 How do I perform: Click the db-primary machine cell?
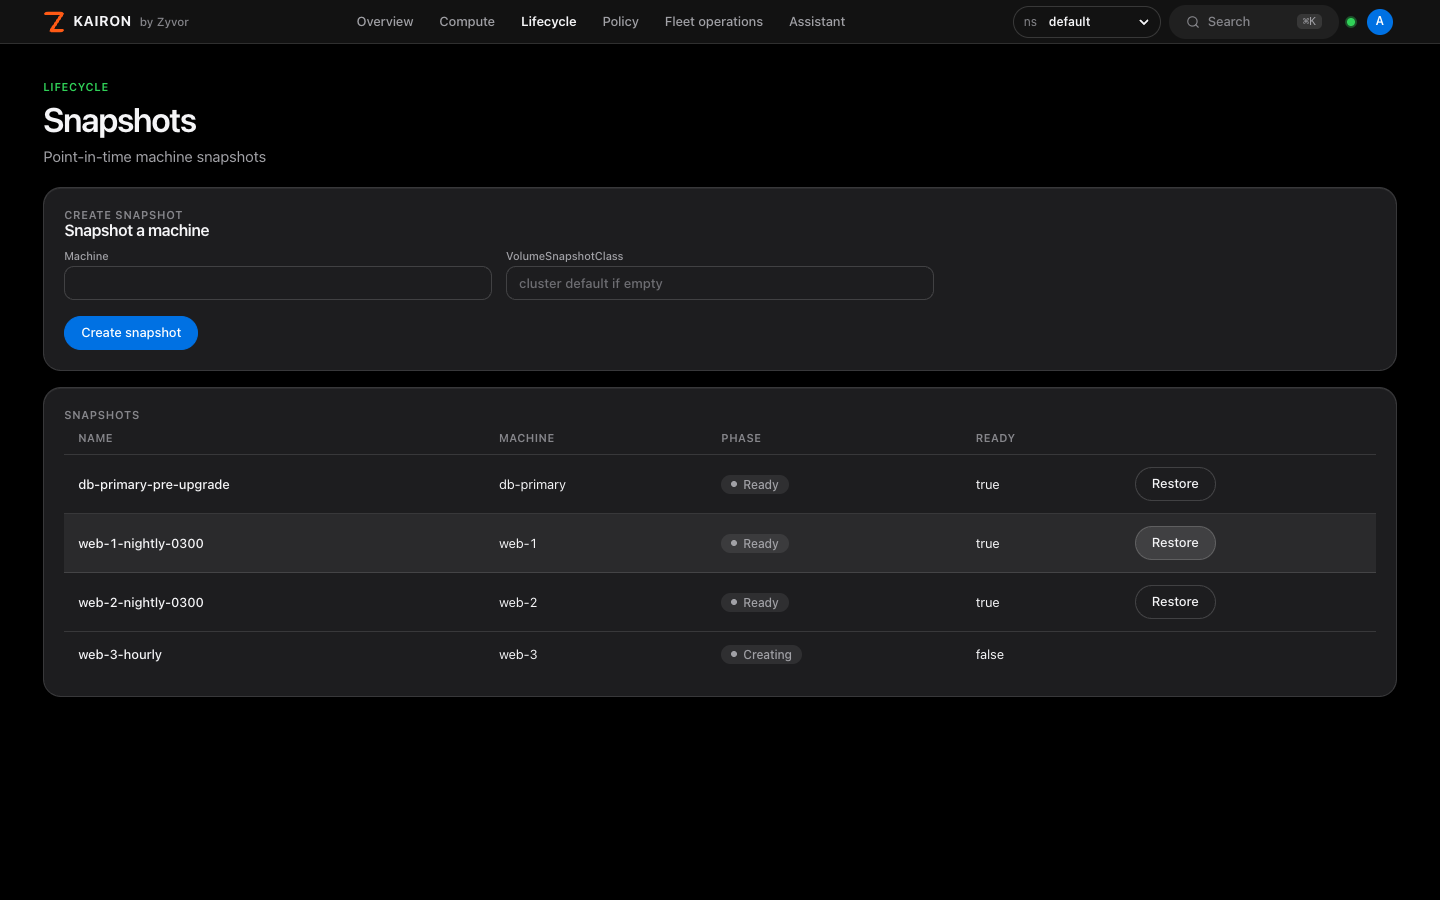click(532, 485)
